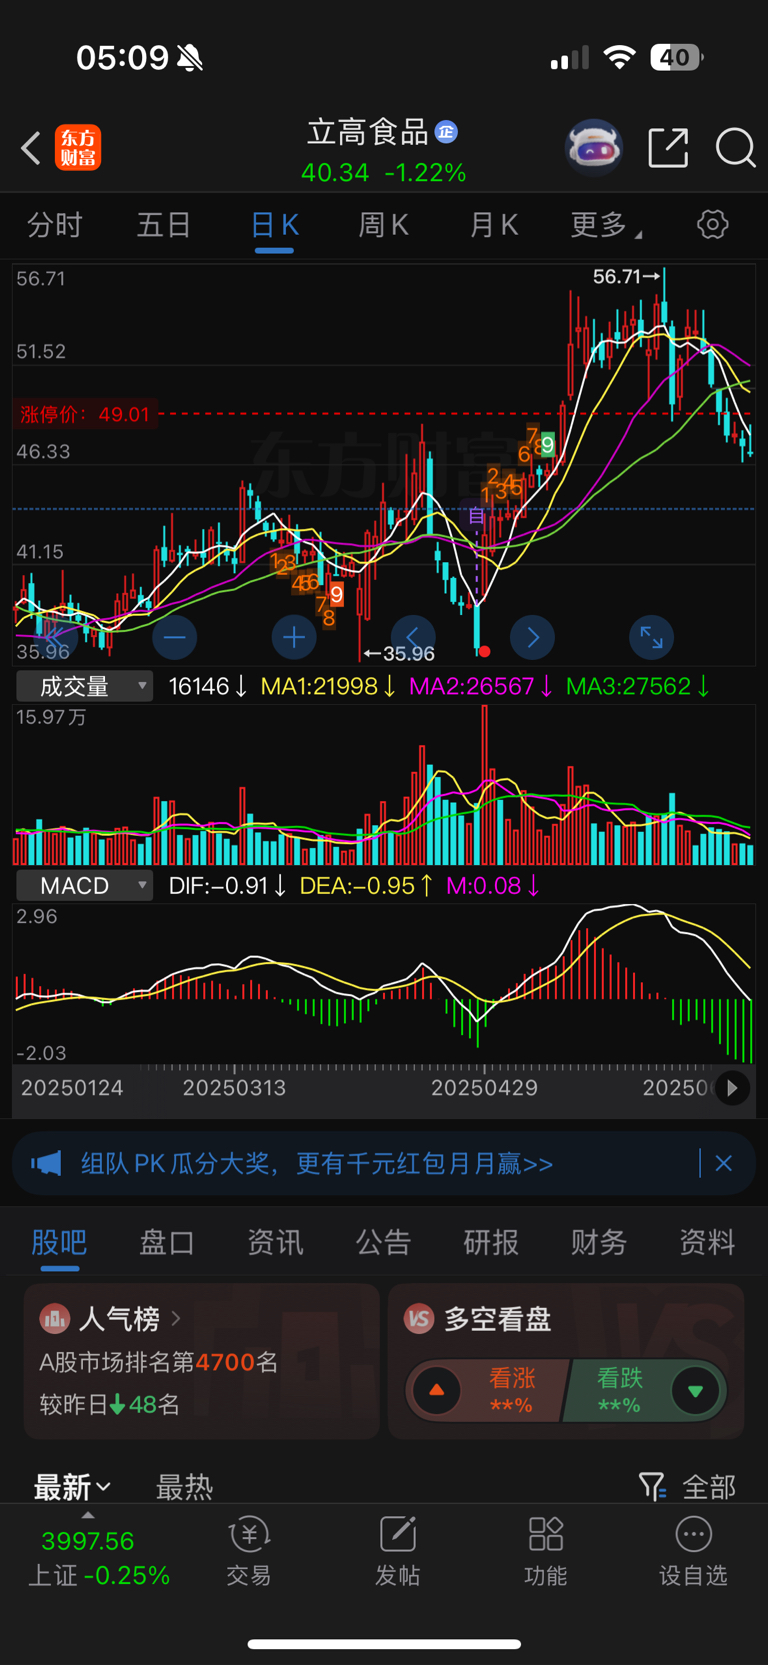Image resolution: width=769 pixels, height=1665 pixels.
Task: Open the robot assistant avatar
Action: point(594,148)
